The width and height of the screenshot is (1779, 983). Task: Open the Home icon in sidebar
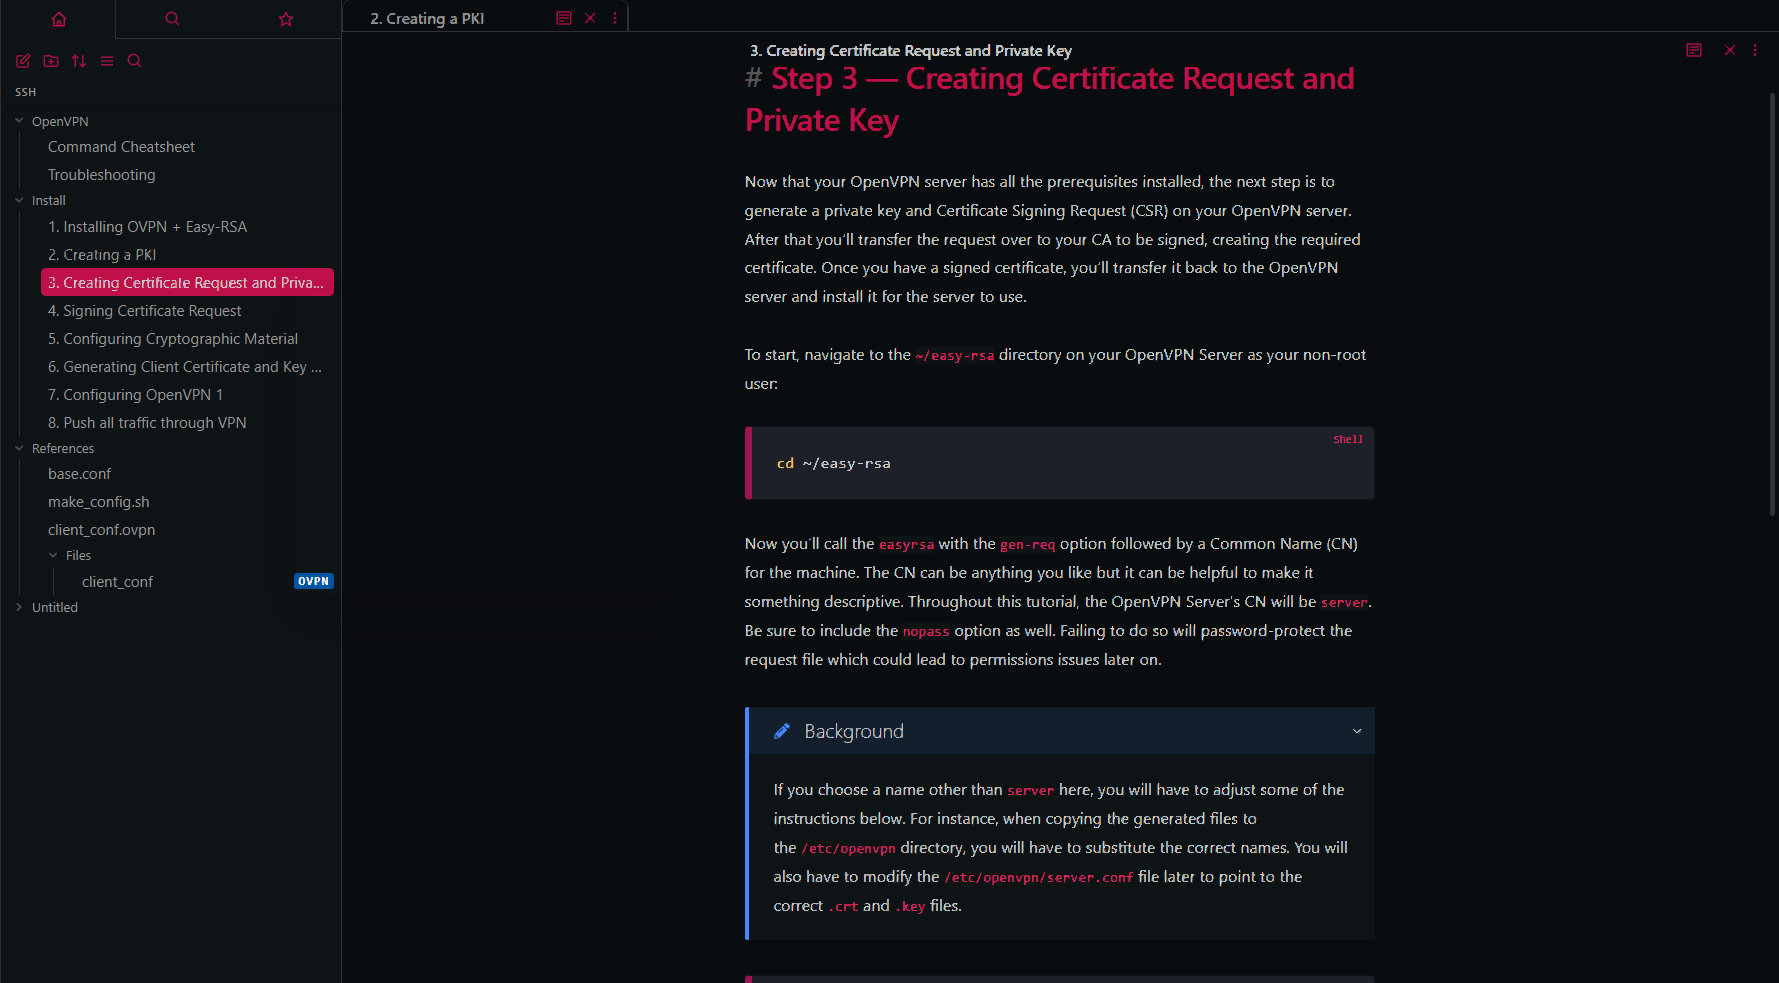coord(59,19)
